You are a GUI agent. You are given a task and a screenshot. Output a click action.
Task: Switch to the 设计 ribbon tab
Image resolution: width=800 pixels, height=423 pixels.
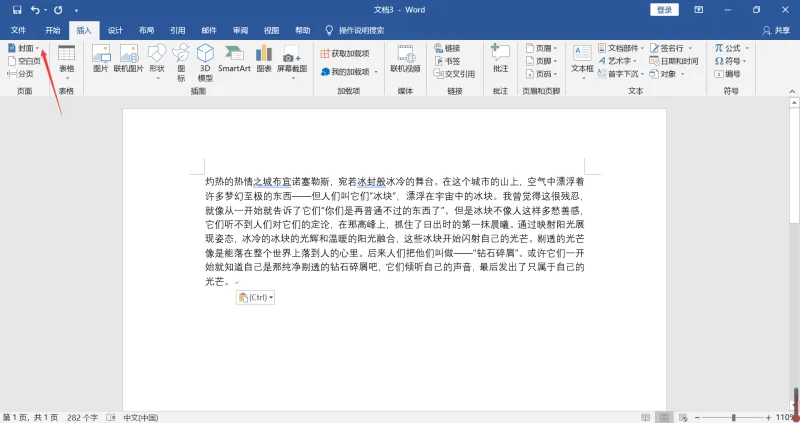(115, 30)
